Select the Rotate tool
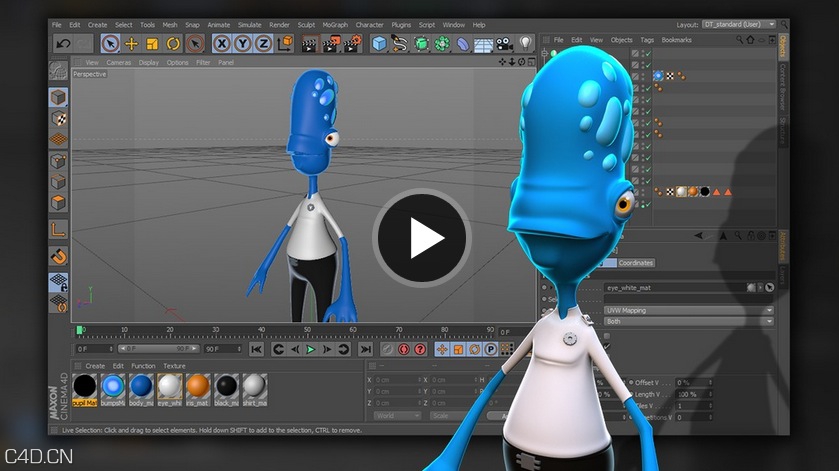Viewport: 839px width, 471px height. pyautogui.click(x=173, y=44)
